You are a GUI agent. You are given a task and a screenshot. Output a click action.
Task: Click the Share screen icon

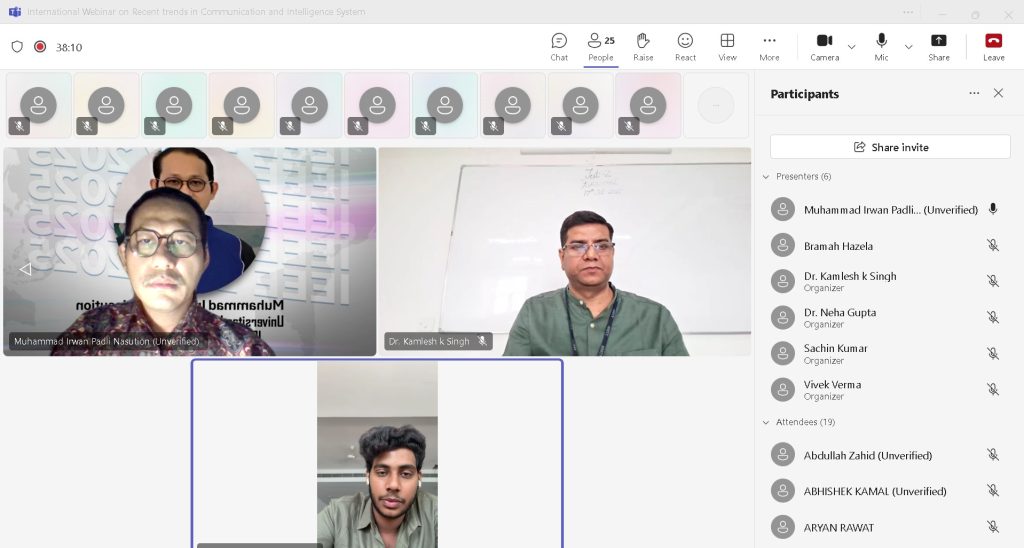pos(938,46)
